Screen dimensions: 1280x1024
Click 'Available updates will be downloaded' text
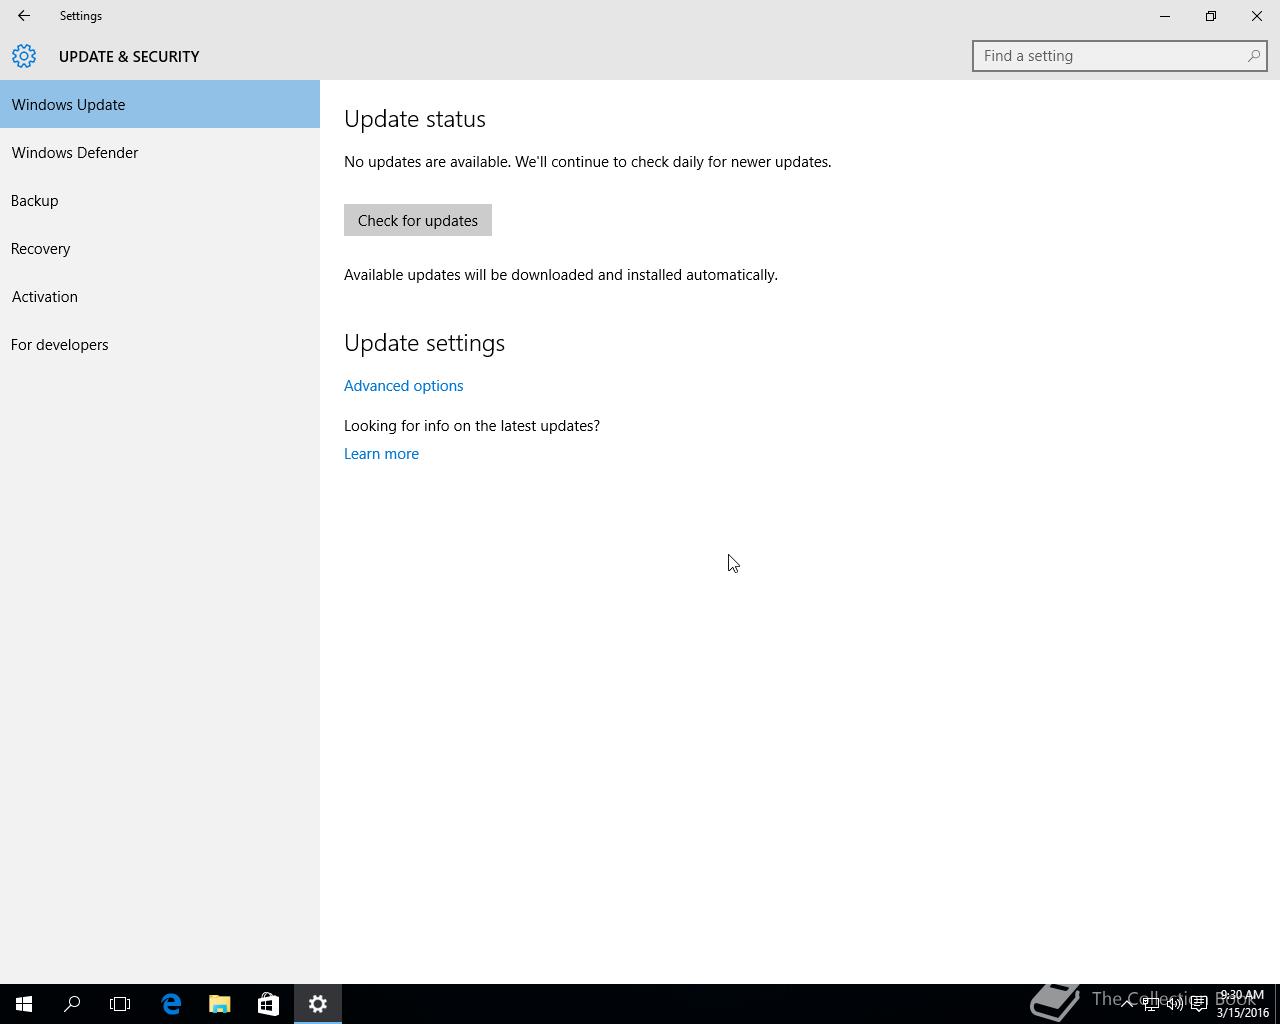point(561,274)
